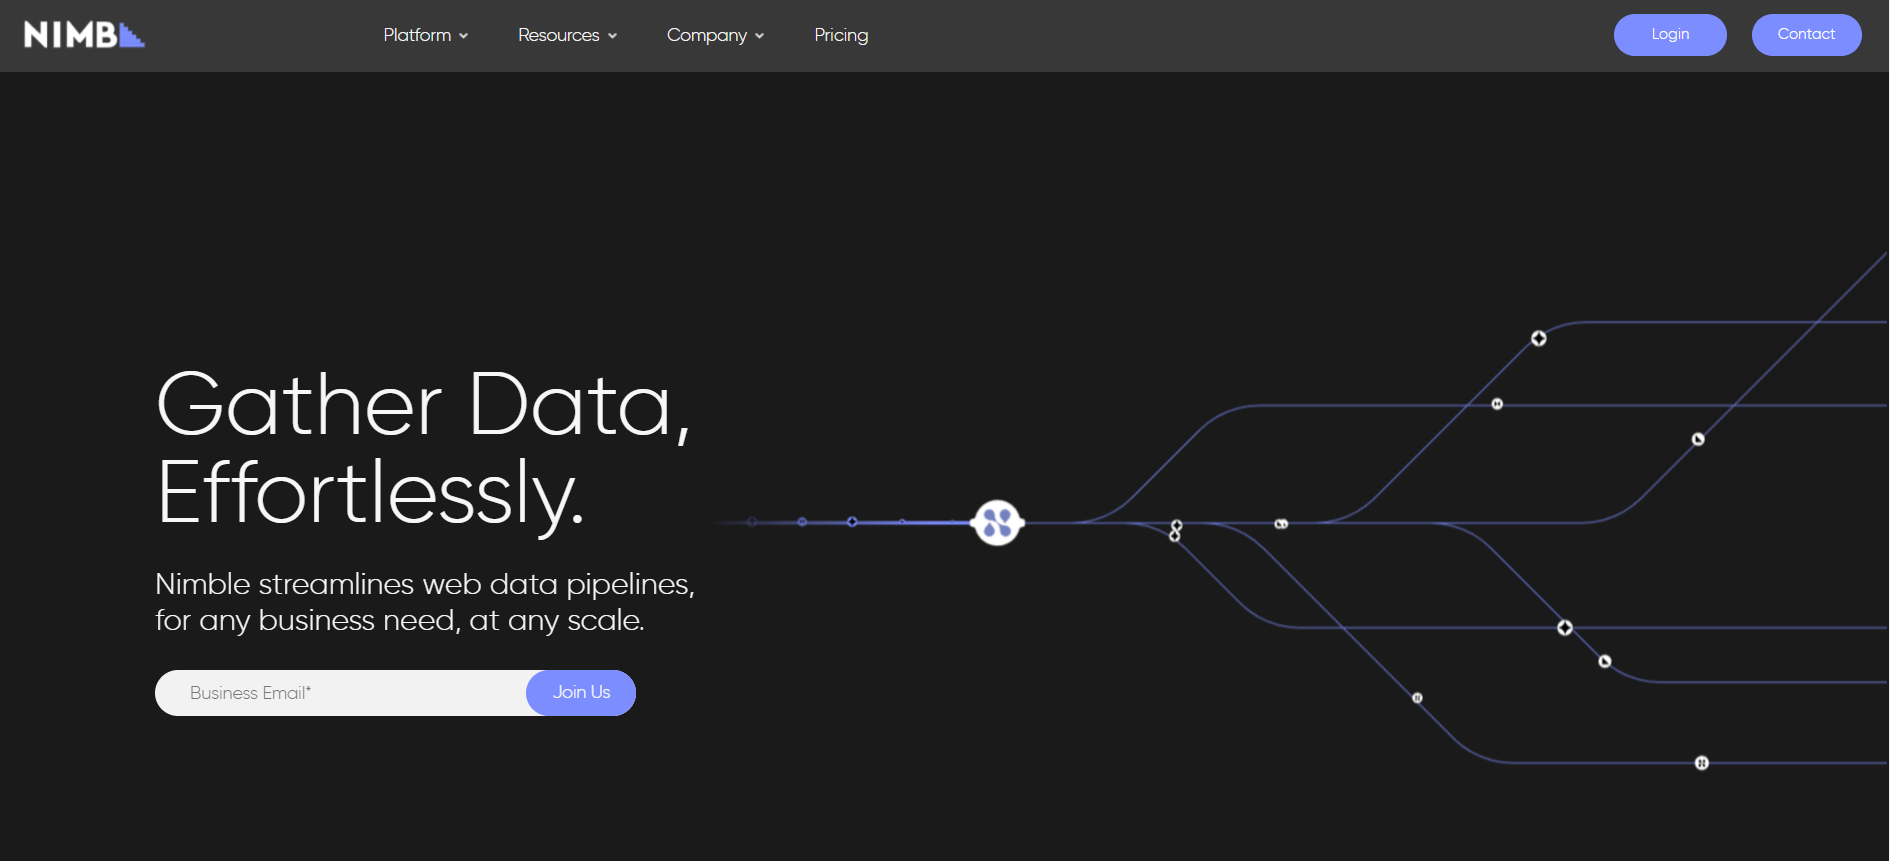Click the Join Us button

pos(581,693)
